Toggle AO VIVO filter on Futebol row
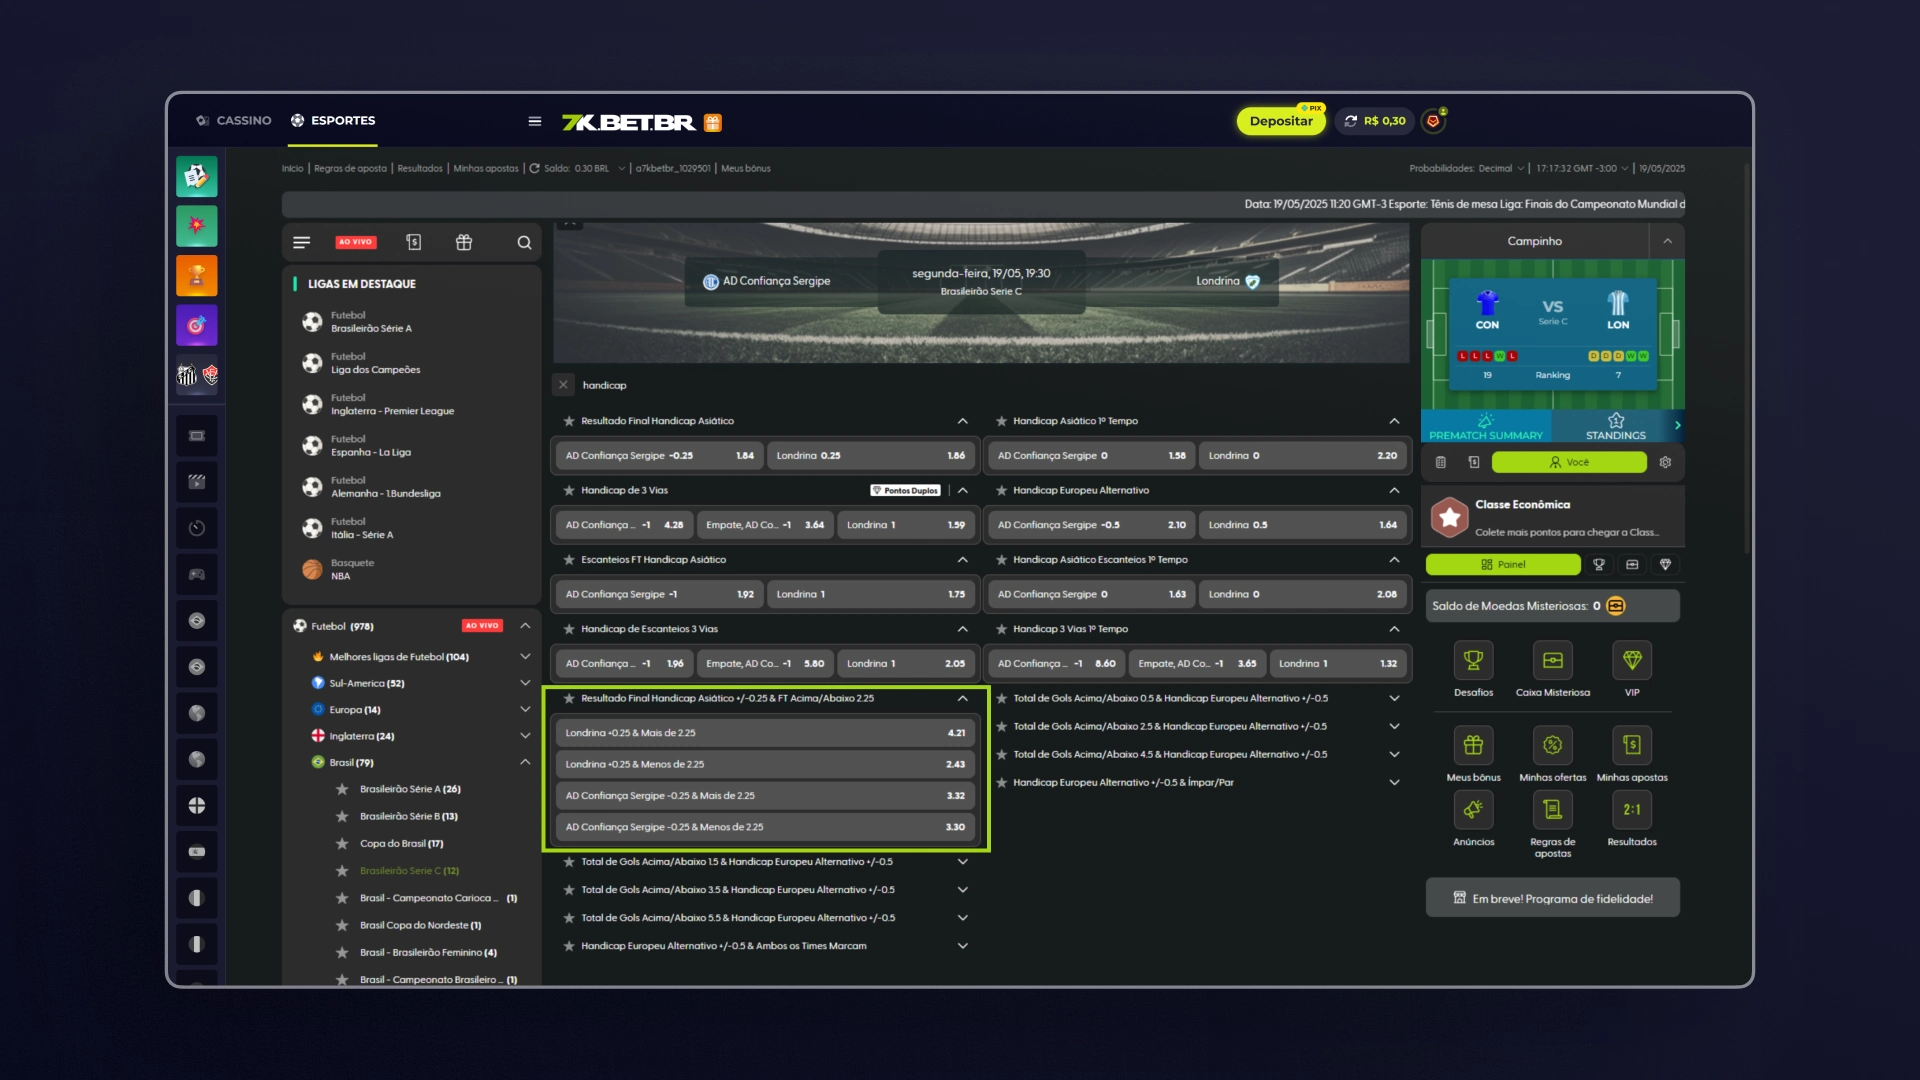The image size is (1920, 1080). click(482, 626)
